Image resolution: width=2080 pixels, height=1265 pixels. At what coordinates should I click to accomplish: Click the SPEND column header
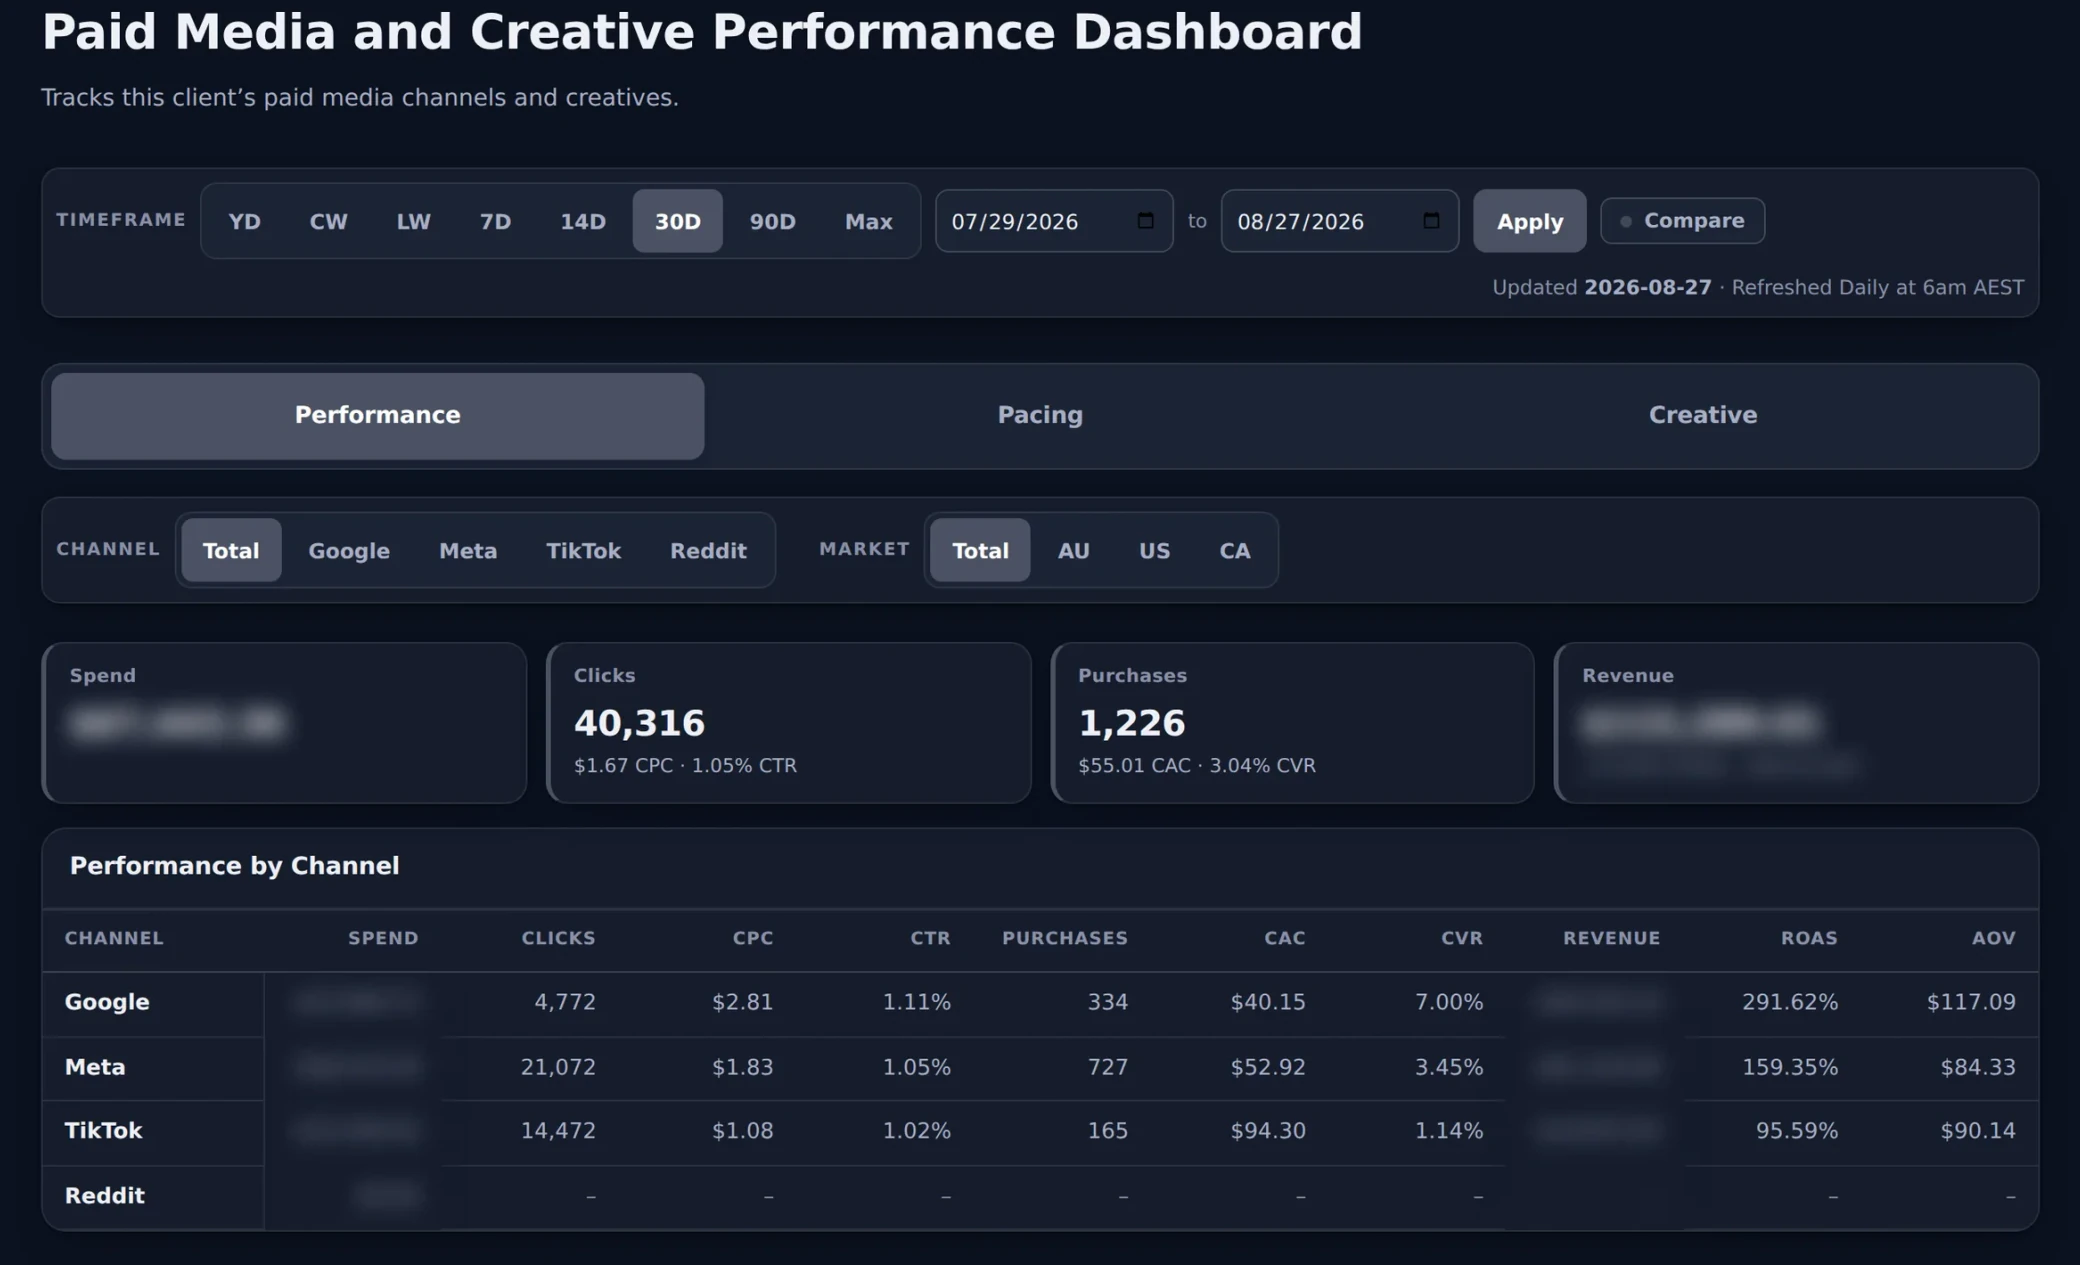point(383,938)
